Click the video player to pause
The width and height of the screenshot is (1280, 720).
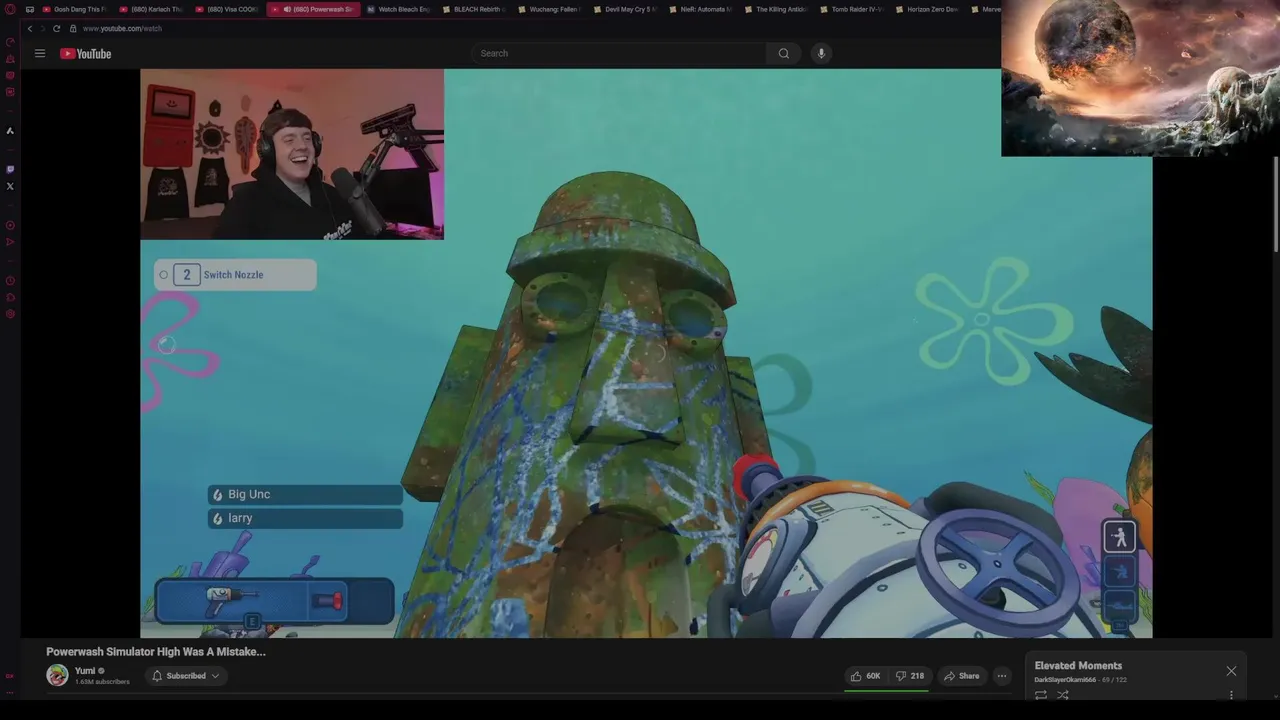click(x=646, y=353)
